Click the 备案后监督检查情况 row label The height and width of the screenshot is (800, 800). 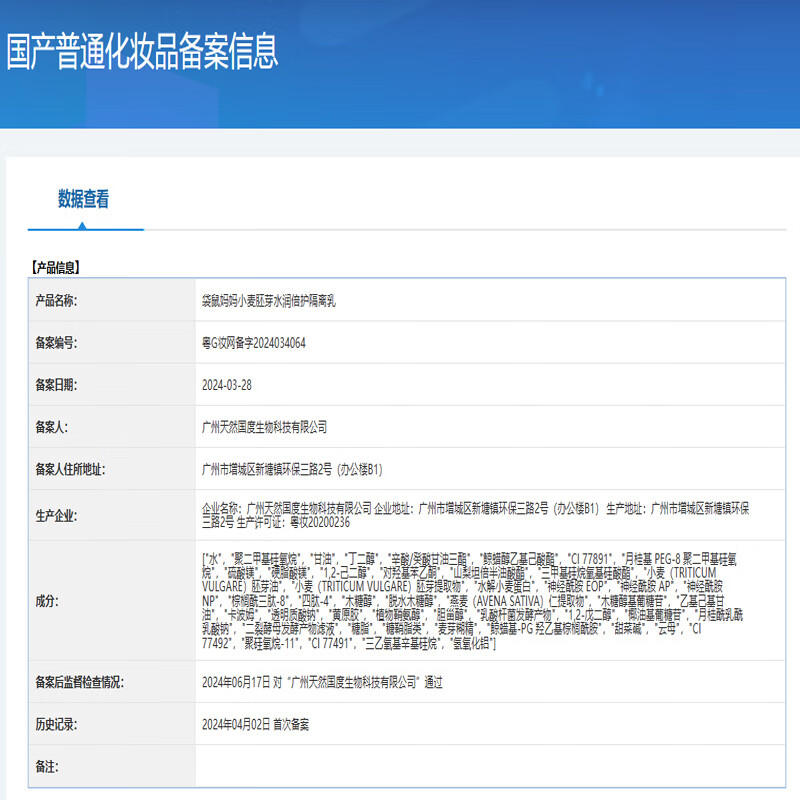(x=79, y=682)
